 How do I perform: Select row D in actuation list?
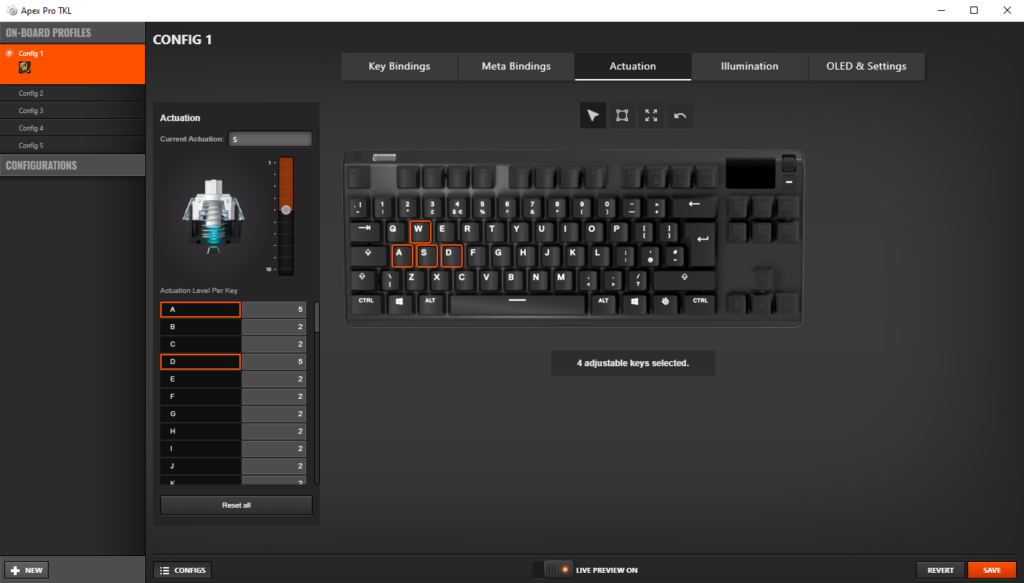pos(232,362)
